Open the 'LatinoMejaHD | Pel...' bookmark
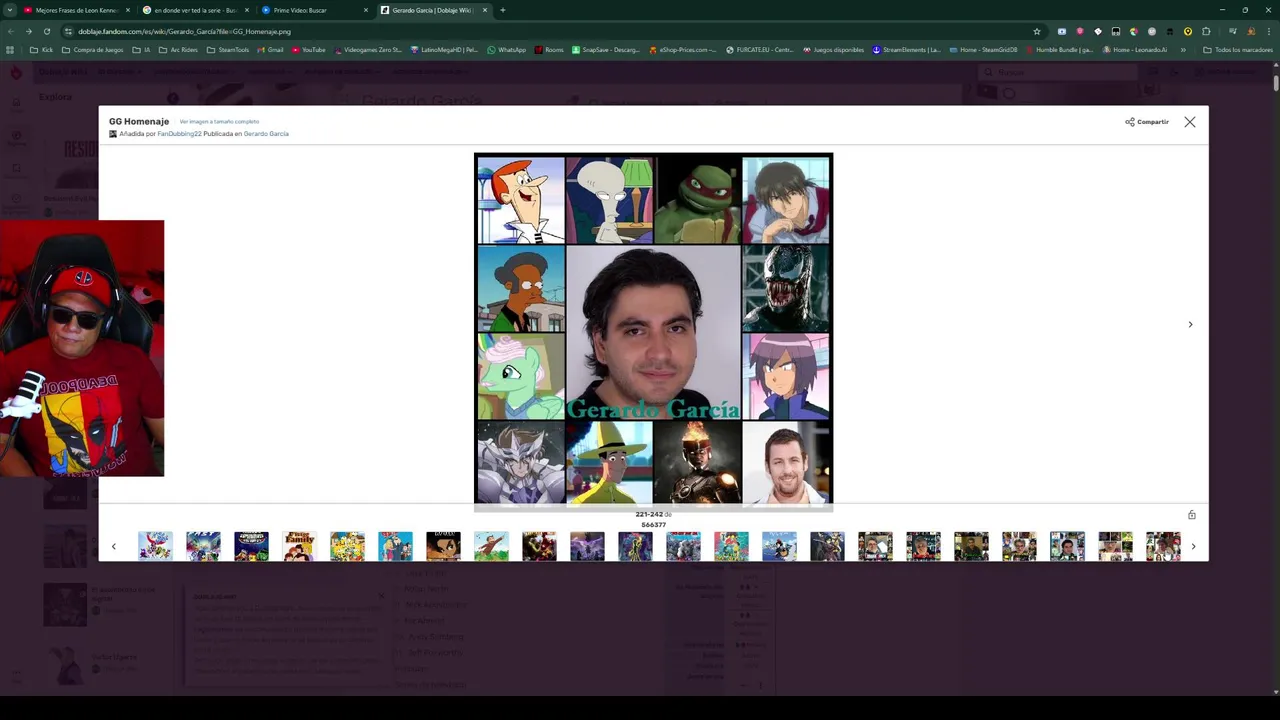The width and height of the screenshot is (1280, 720). click(x=444, y=50)
